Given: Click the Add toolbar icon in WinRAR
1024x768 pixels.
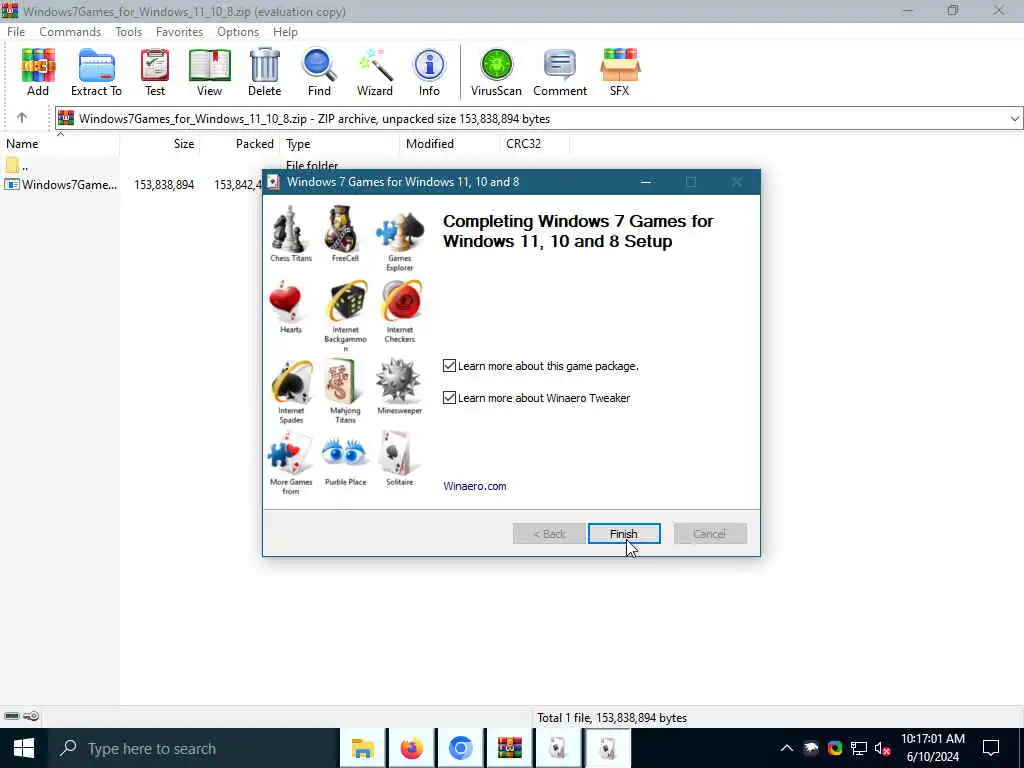Looking at the screenshot, I should pos(38,72).
